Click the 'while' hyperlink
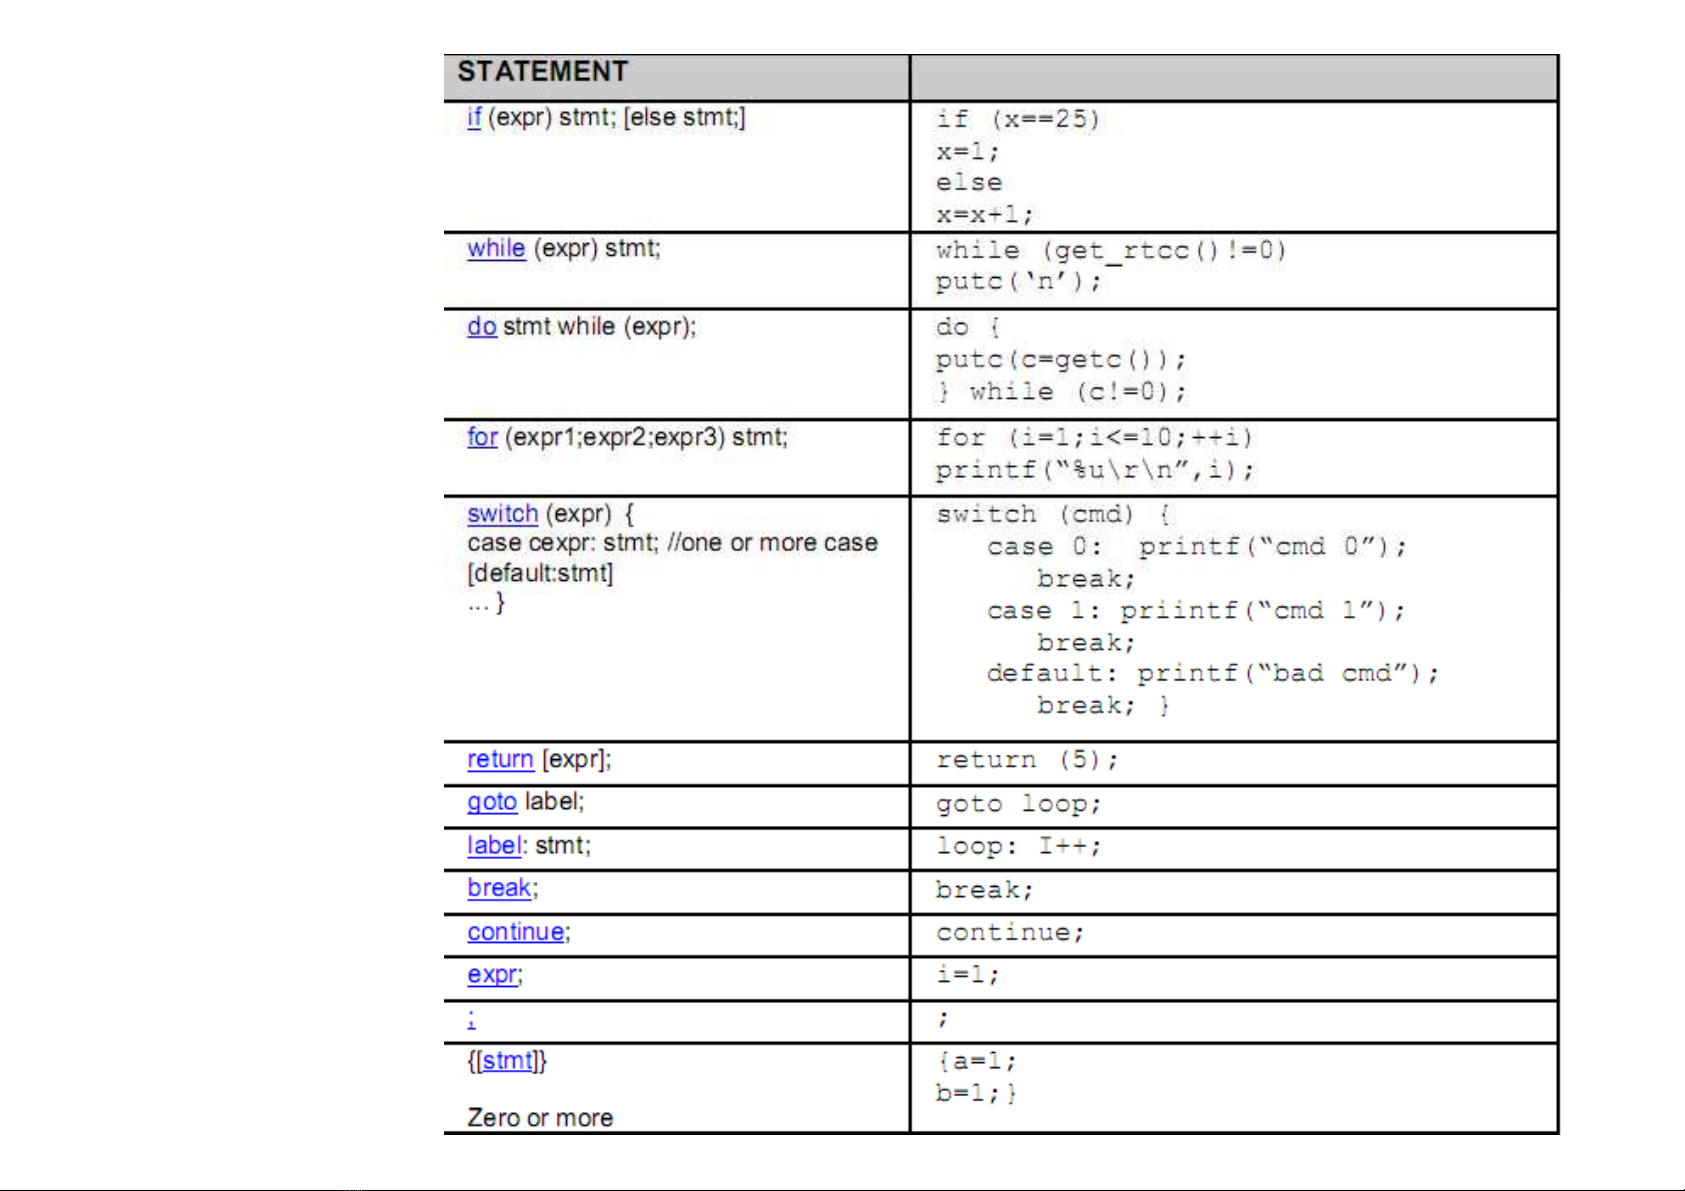 click(495, 248)
